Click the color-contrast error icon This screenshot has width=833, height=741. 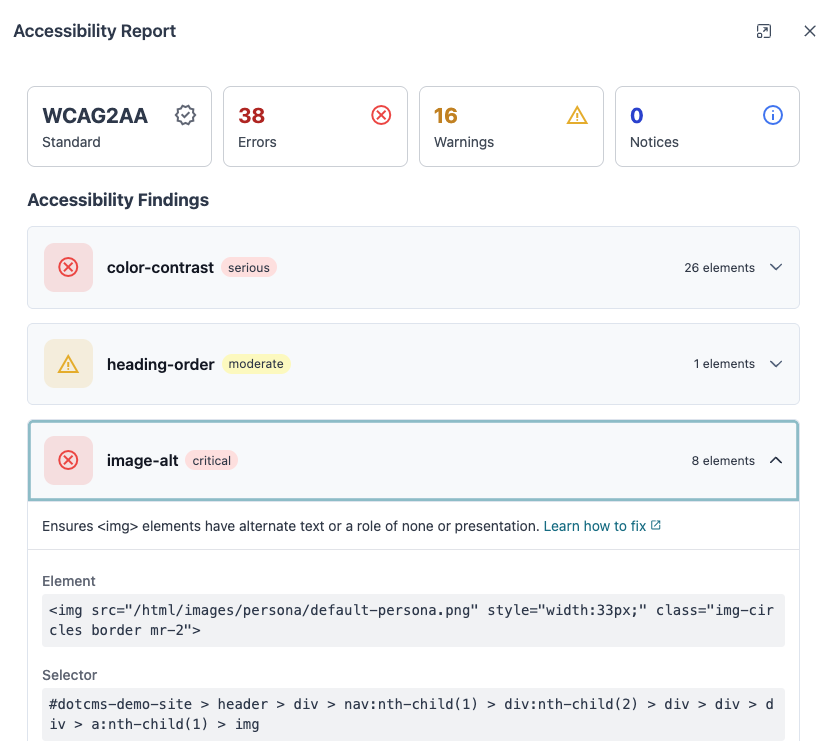[69, 267]
